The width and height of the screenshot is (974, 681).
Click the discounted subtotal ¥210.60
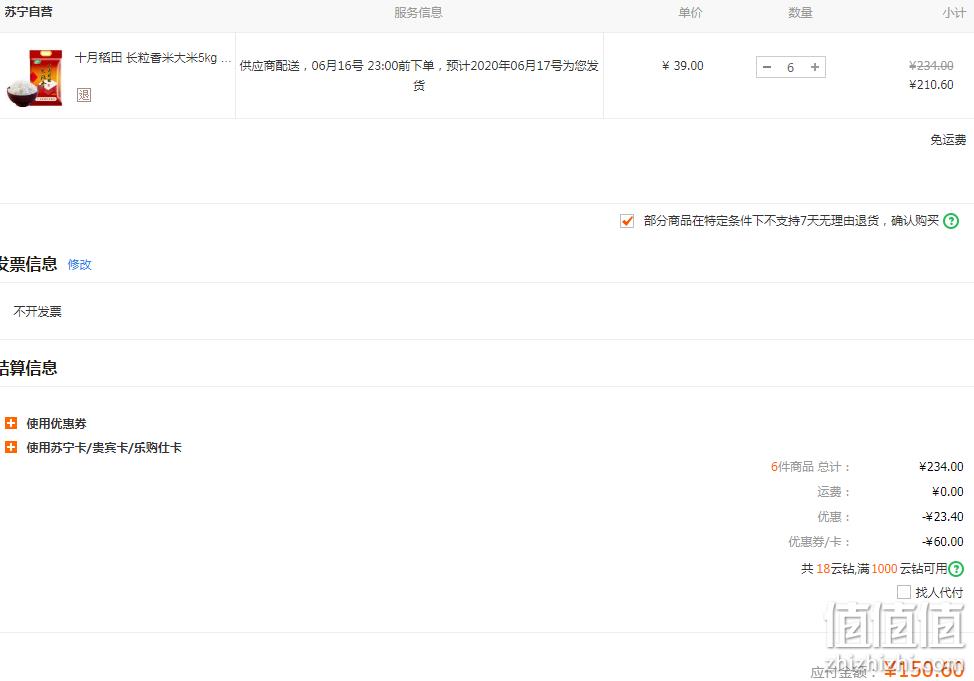click(931, 85)
